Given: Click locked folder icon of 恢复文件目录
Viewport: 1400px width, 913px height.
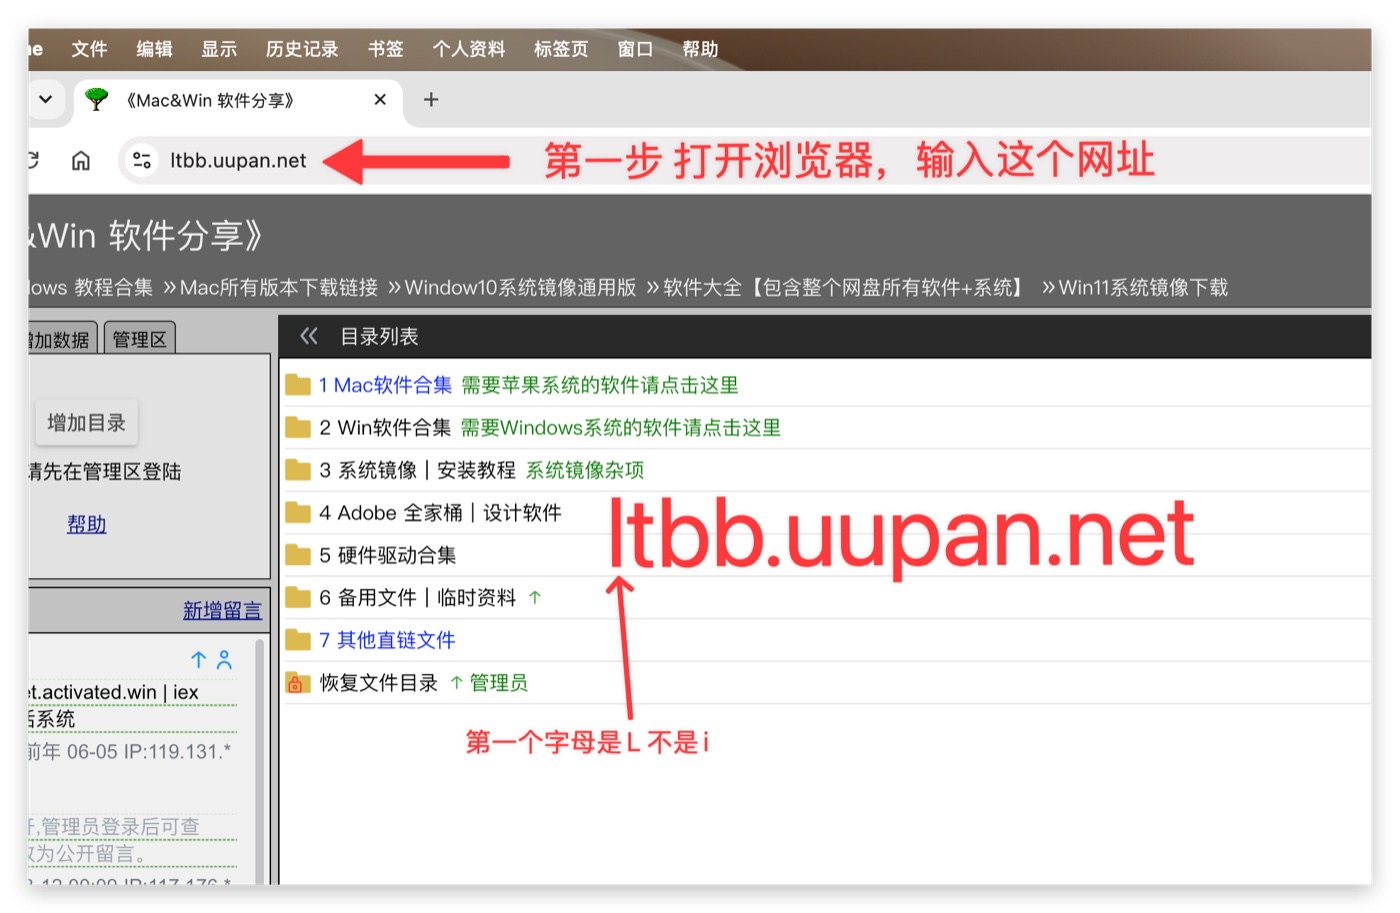Looking at the screenshot, I should click(x=296, y=683).
